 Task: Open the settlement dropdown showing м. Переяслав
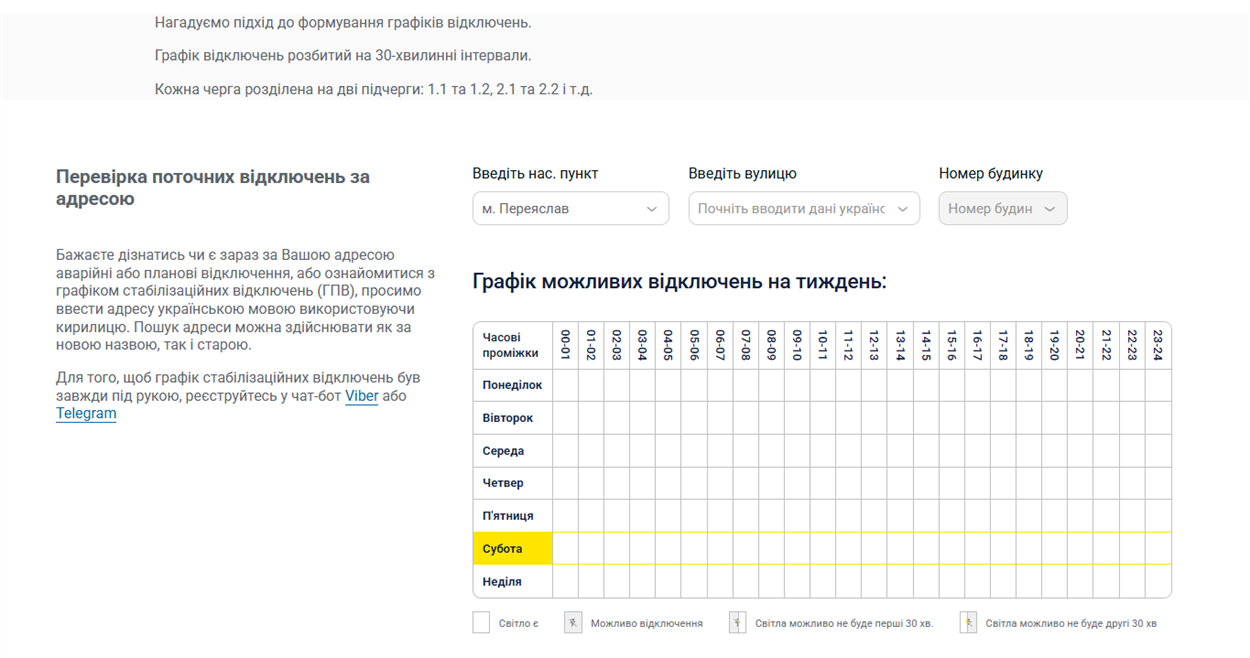point(570,209)
